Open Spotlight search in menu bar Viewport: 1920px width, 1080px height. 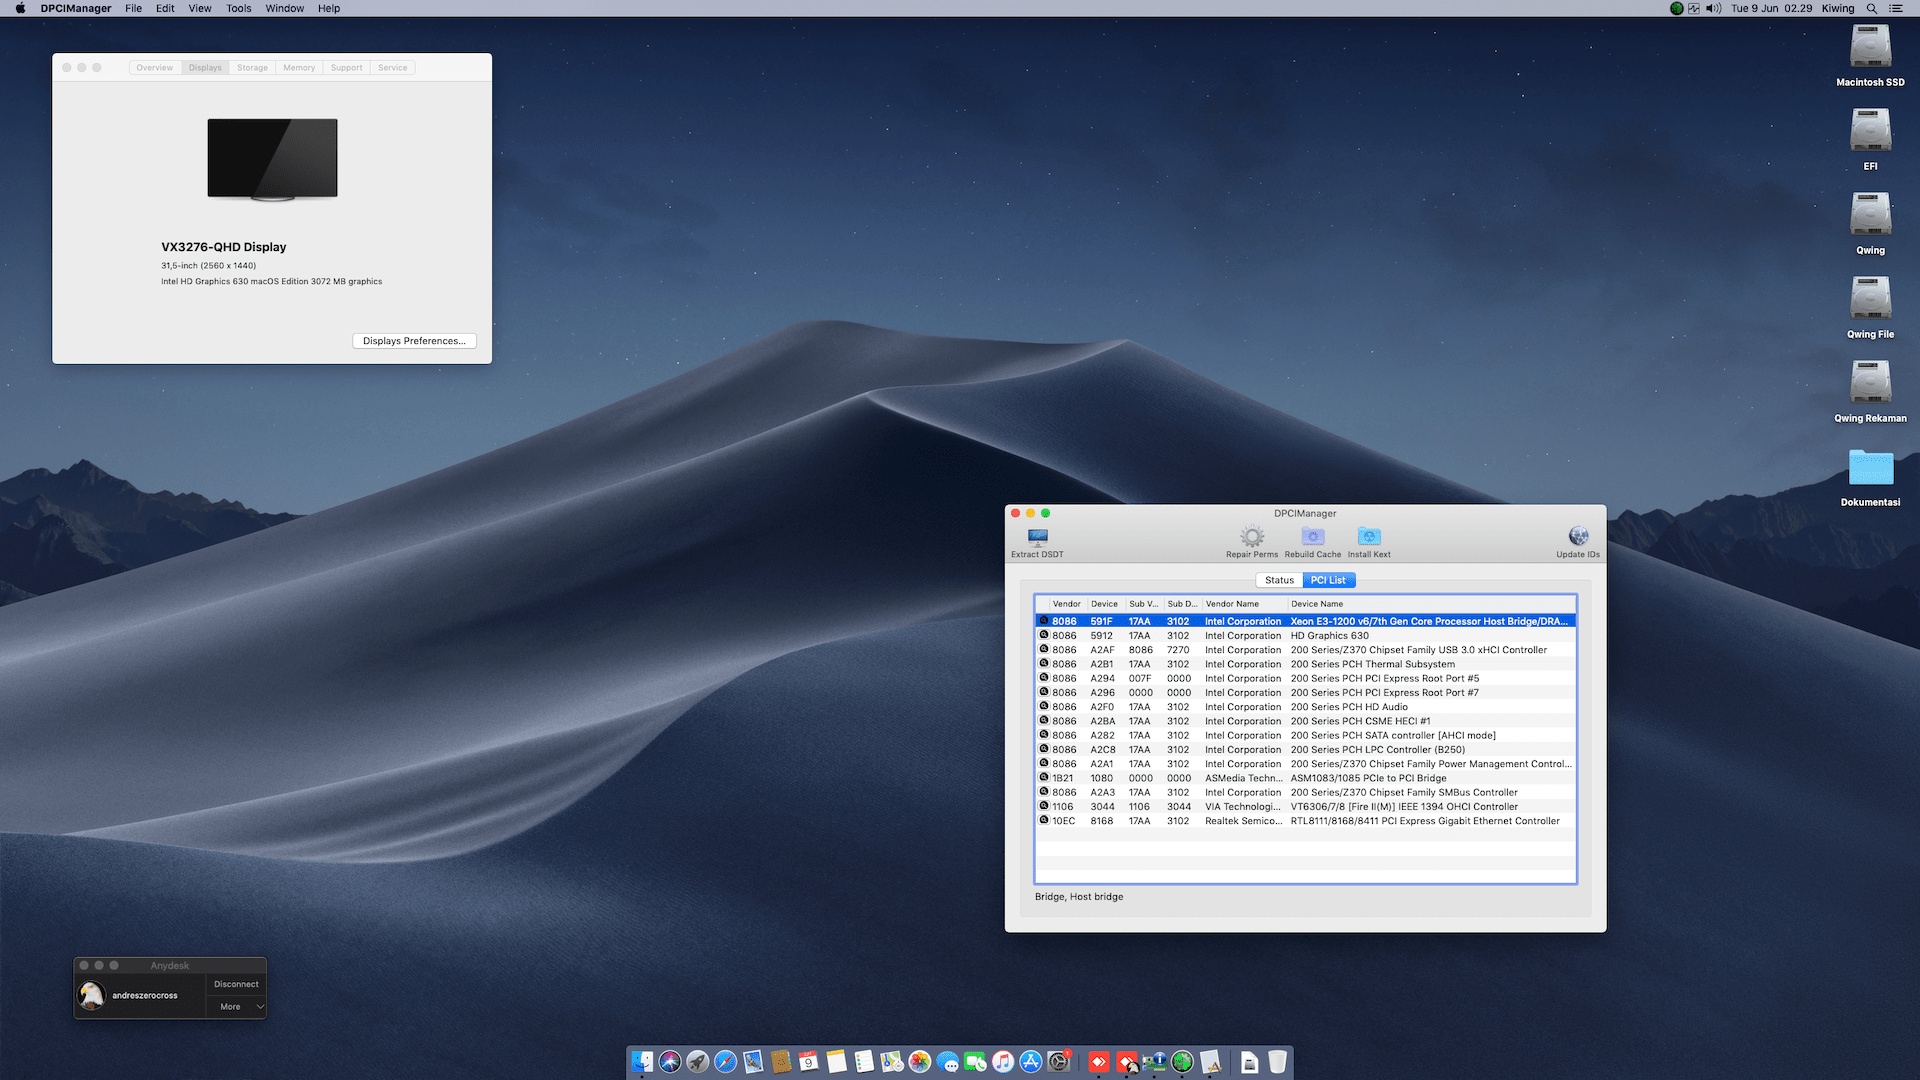(x=1871, y=8)
